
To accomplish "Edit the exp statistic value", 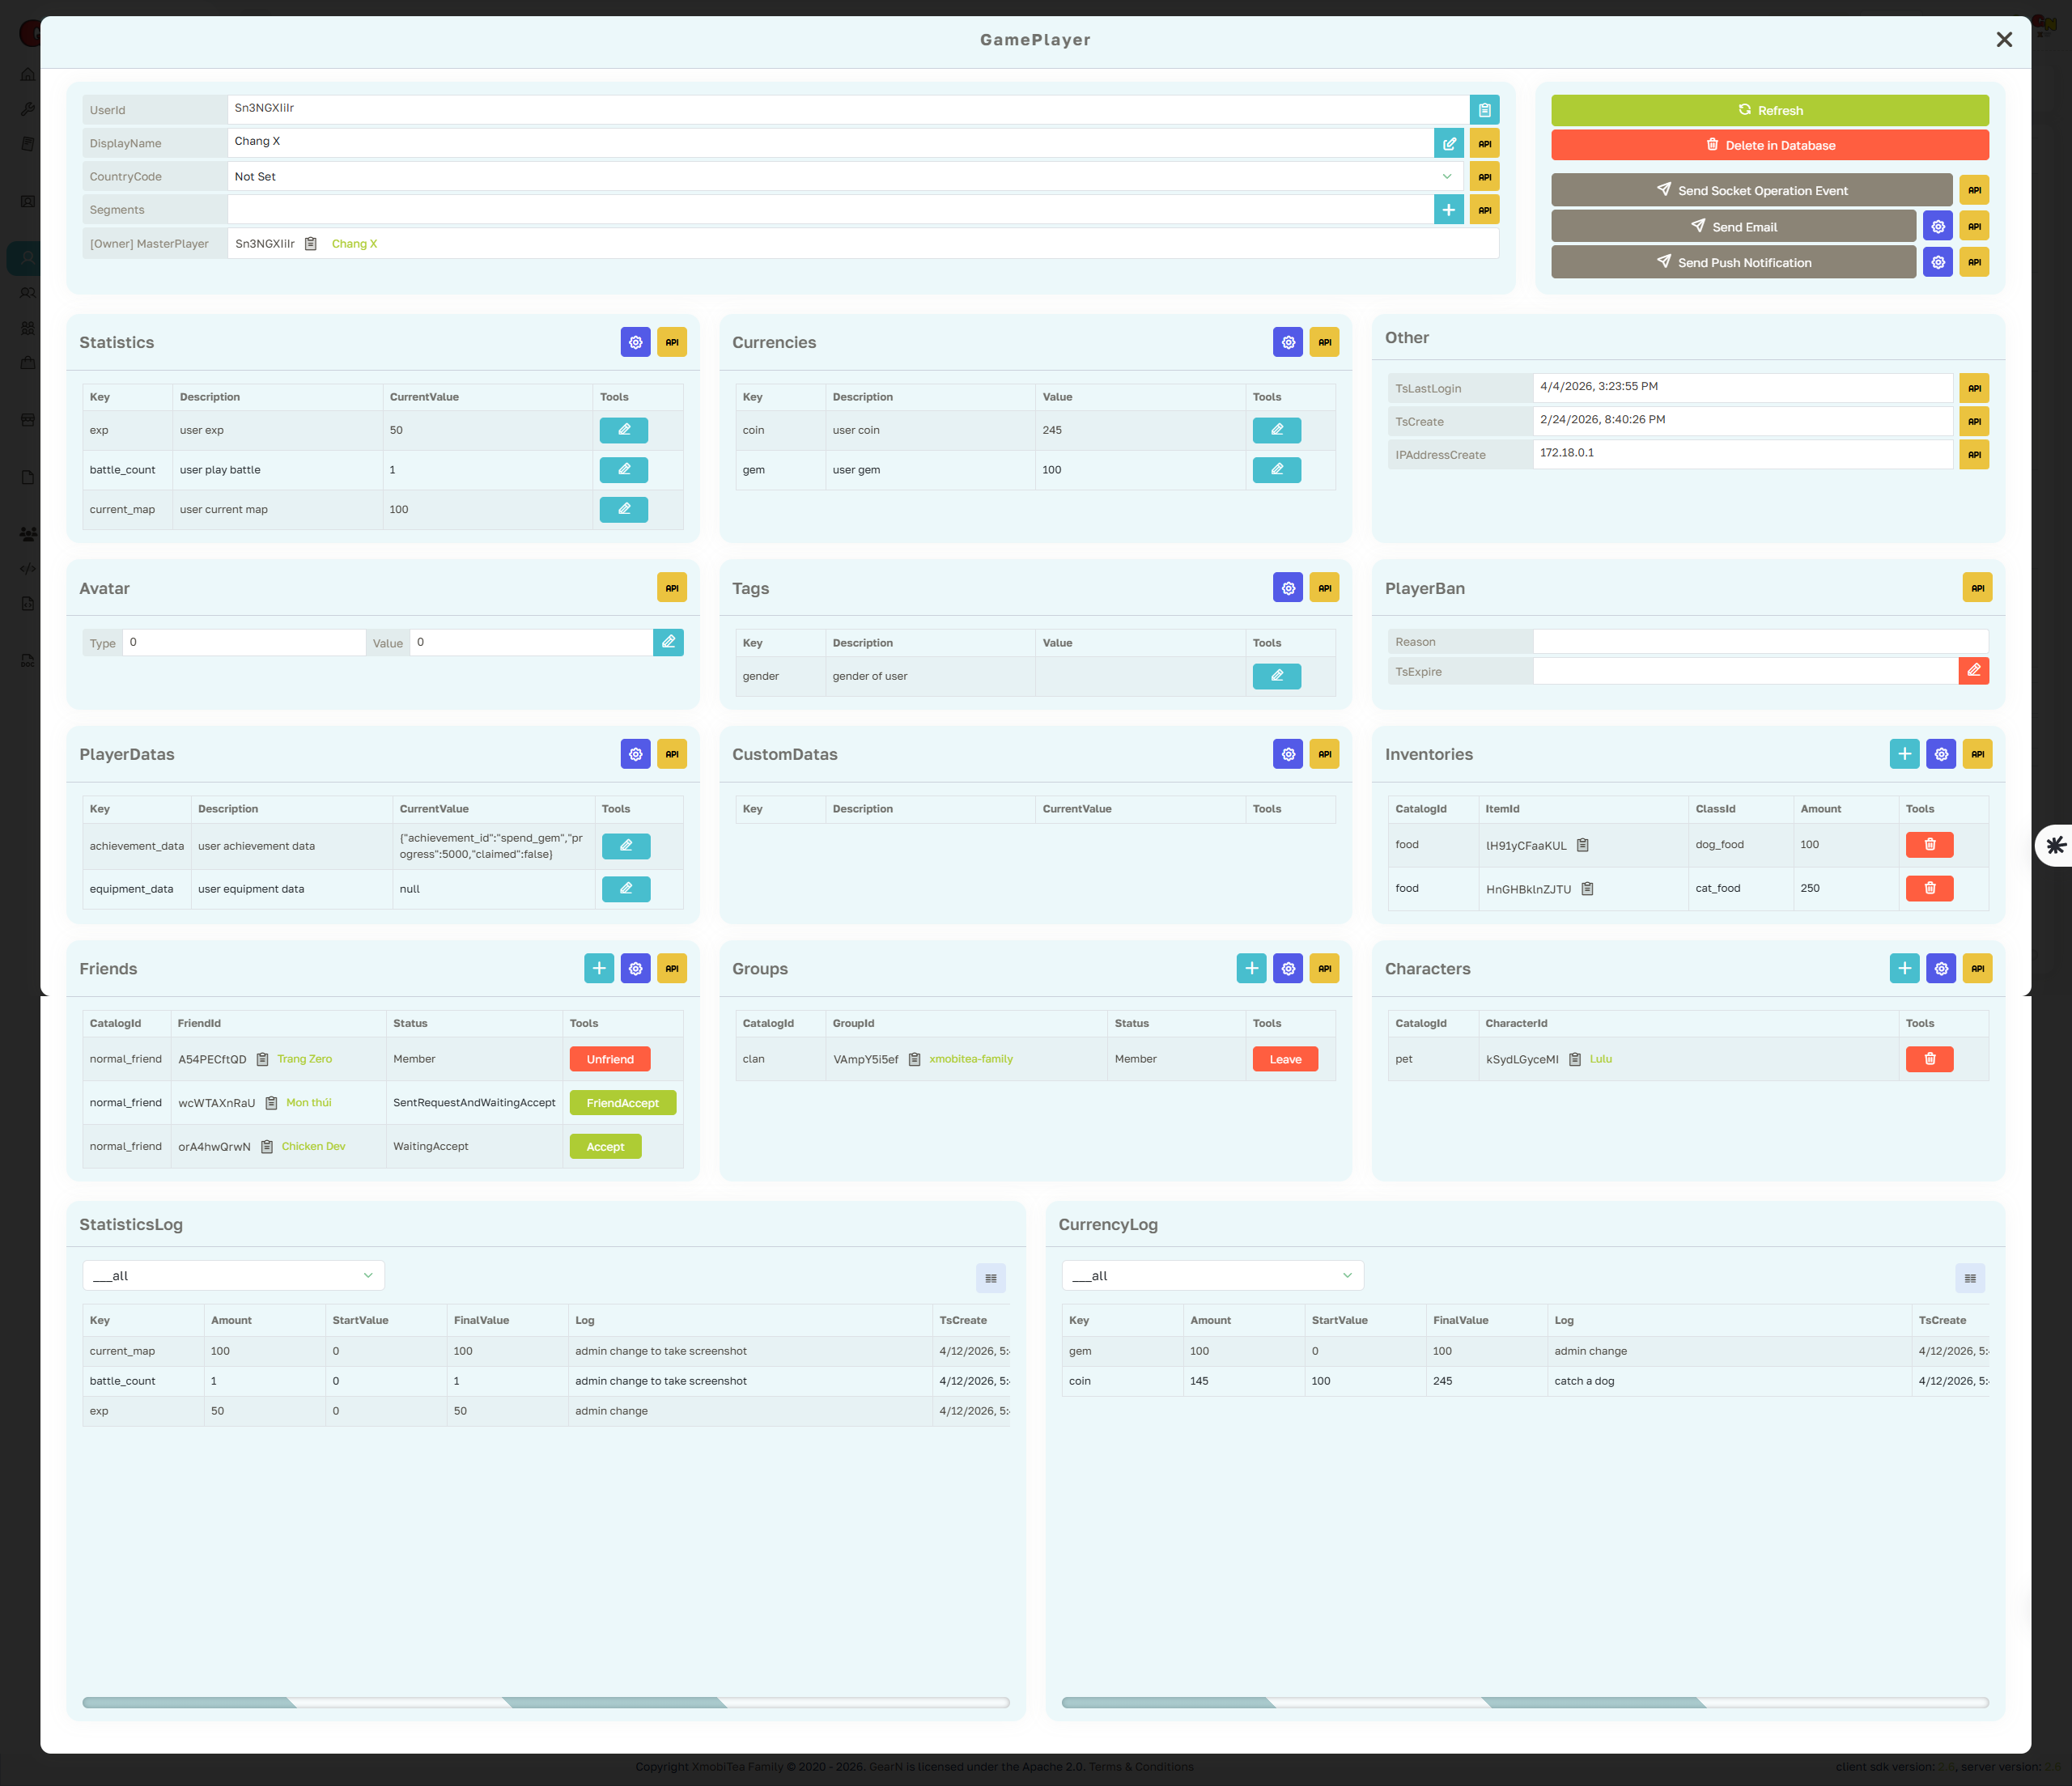I will (x=624, y=430).
